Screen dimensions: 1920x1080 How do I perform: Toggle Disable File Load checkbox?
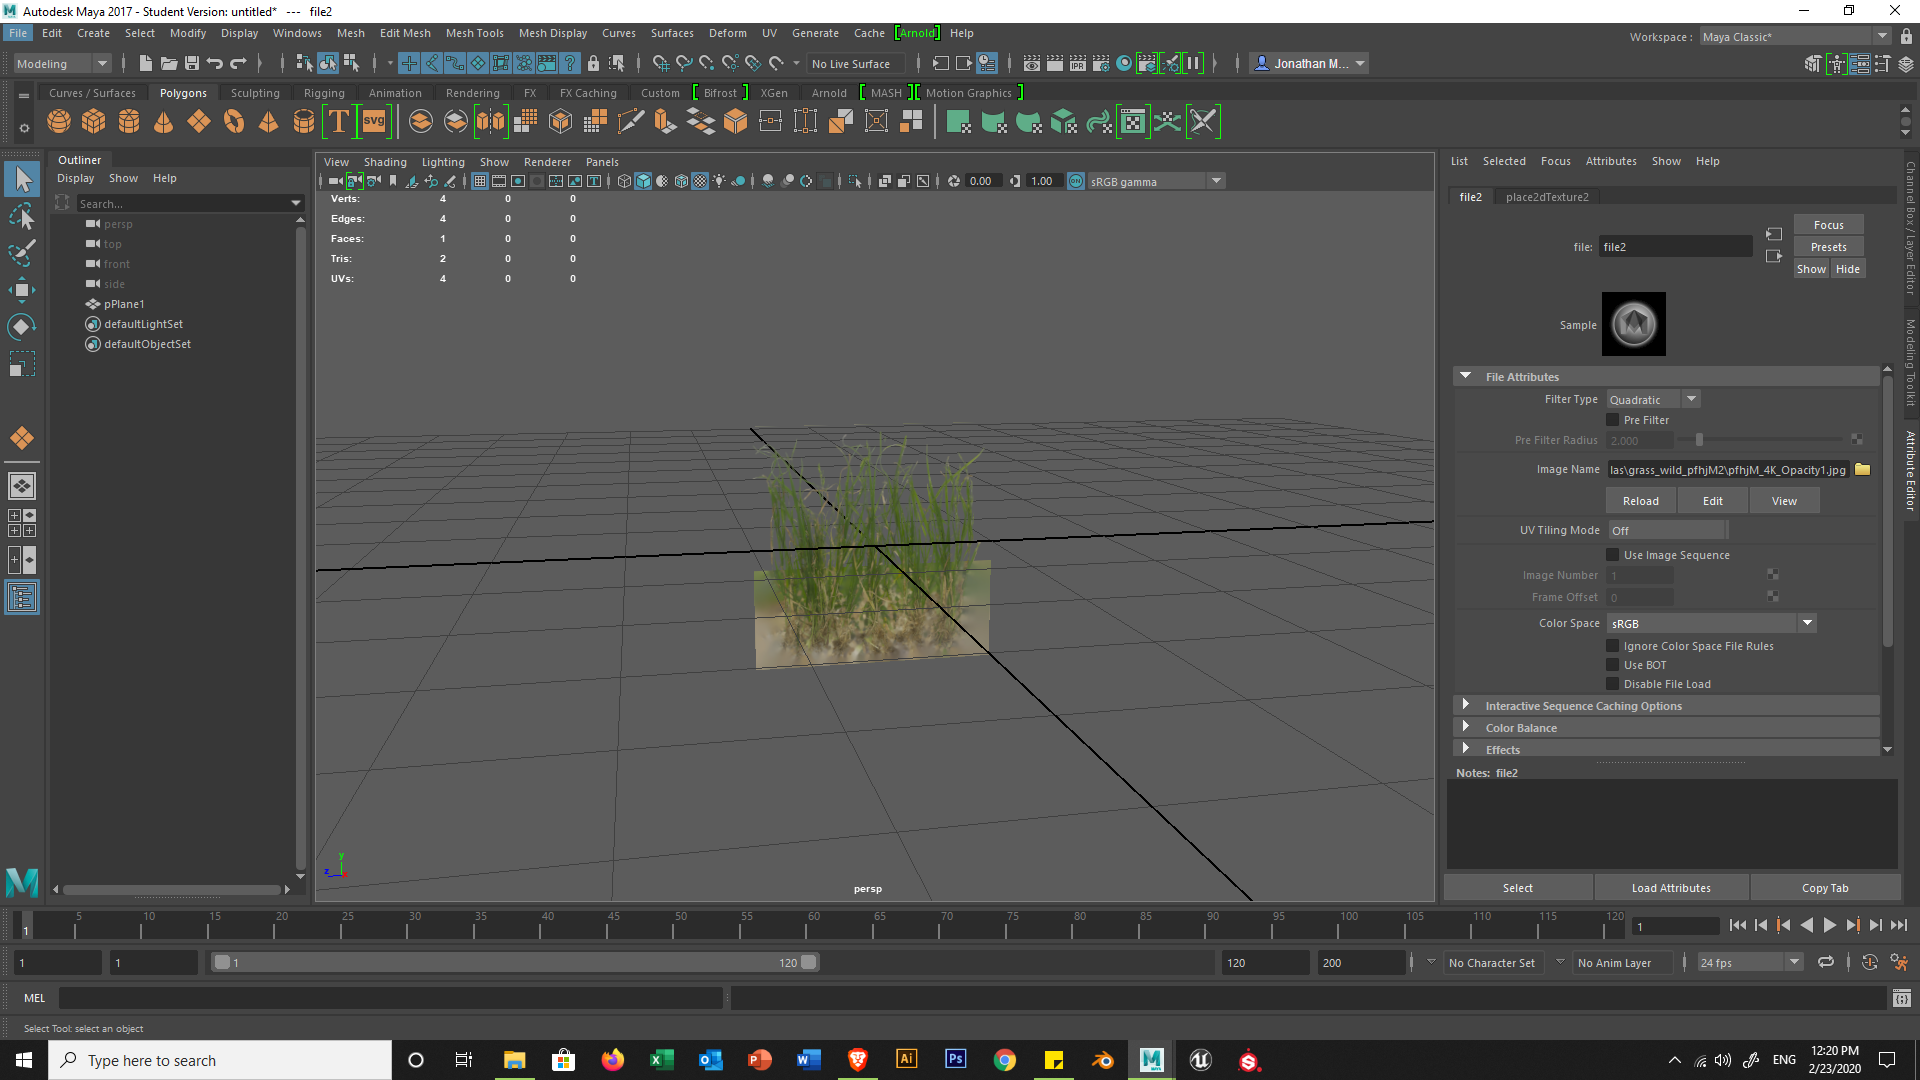1613,684
